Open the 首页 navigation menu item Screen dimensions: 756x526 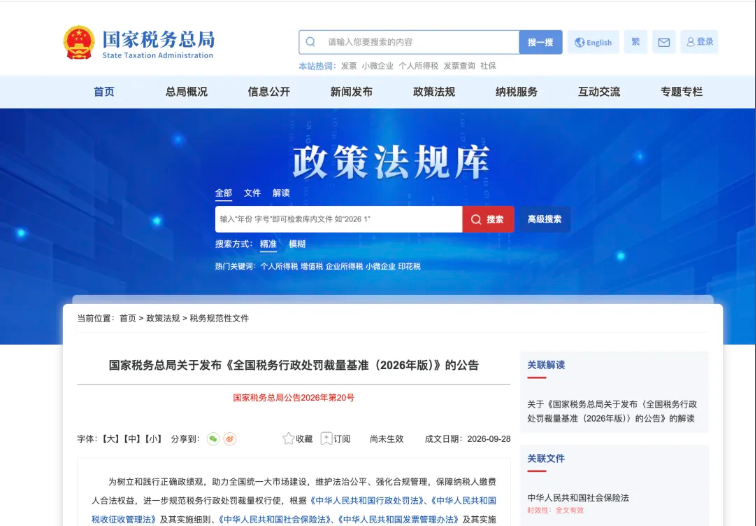point(104,92)
